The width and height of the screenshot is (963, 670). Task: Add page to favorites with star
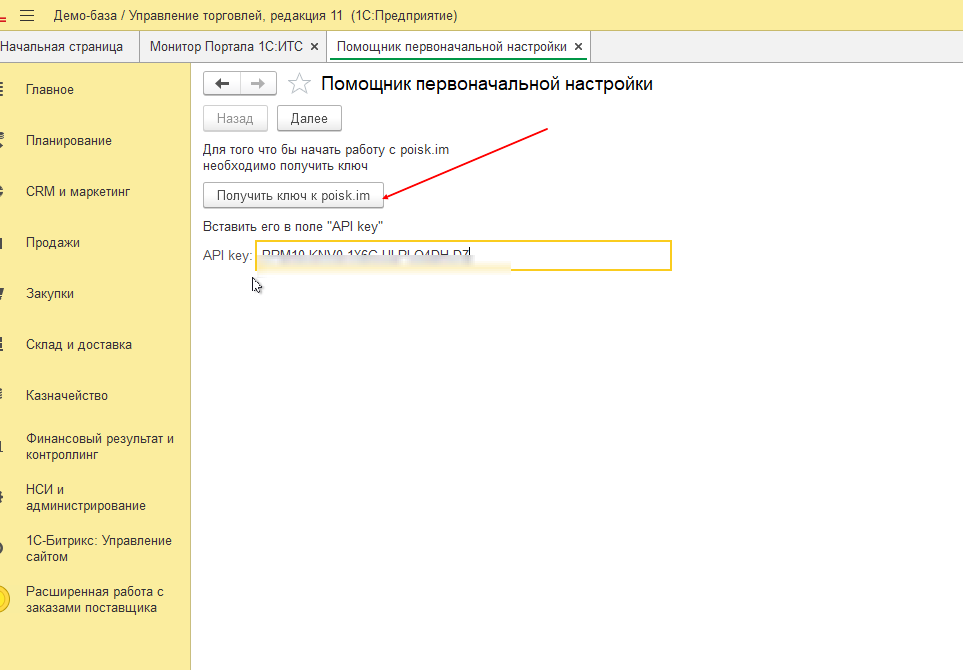tap(299, 84)
